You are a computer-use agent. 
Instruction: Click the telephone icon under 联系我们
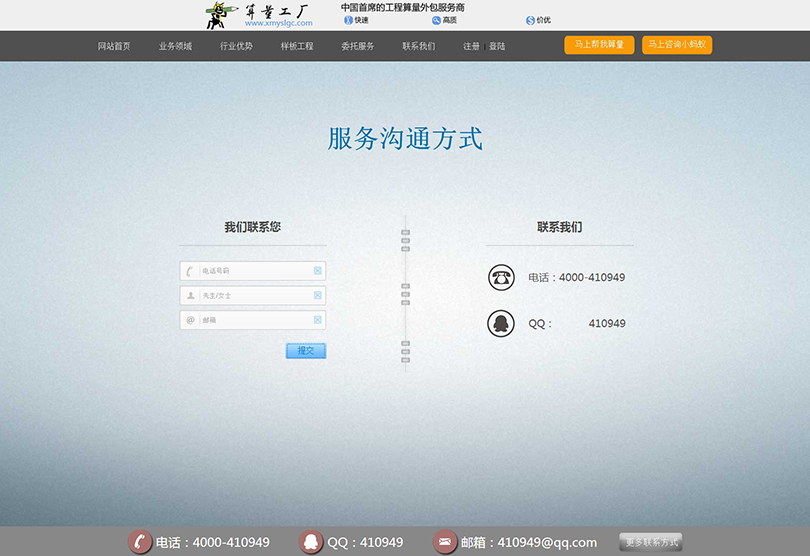(501, 277)
